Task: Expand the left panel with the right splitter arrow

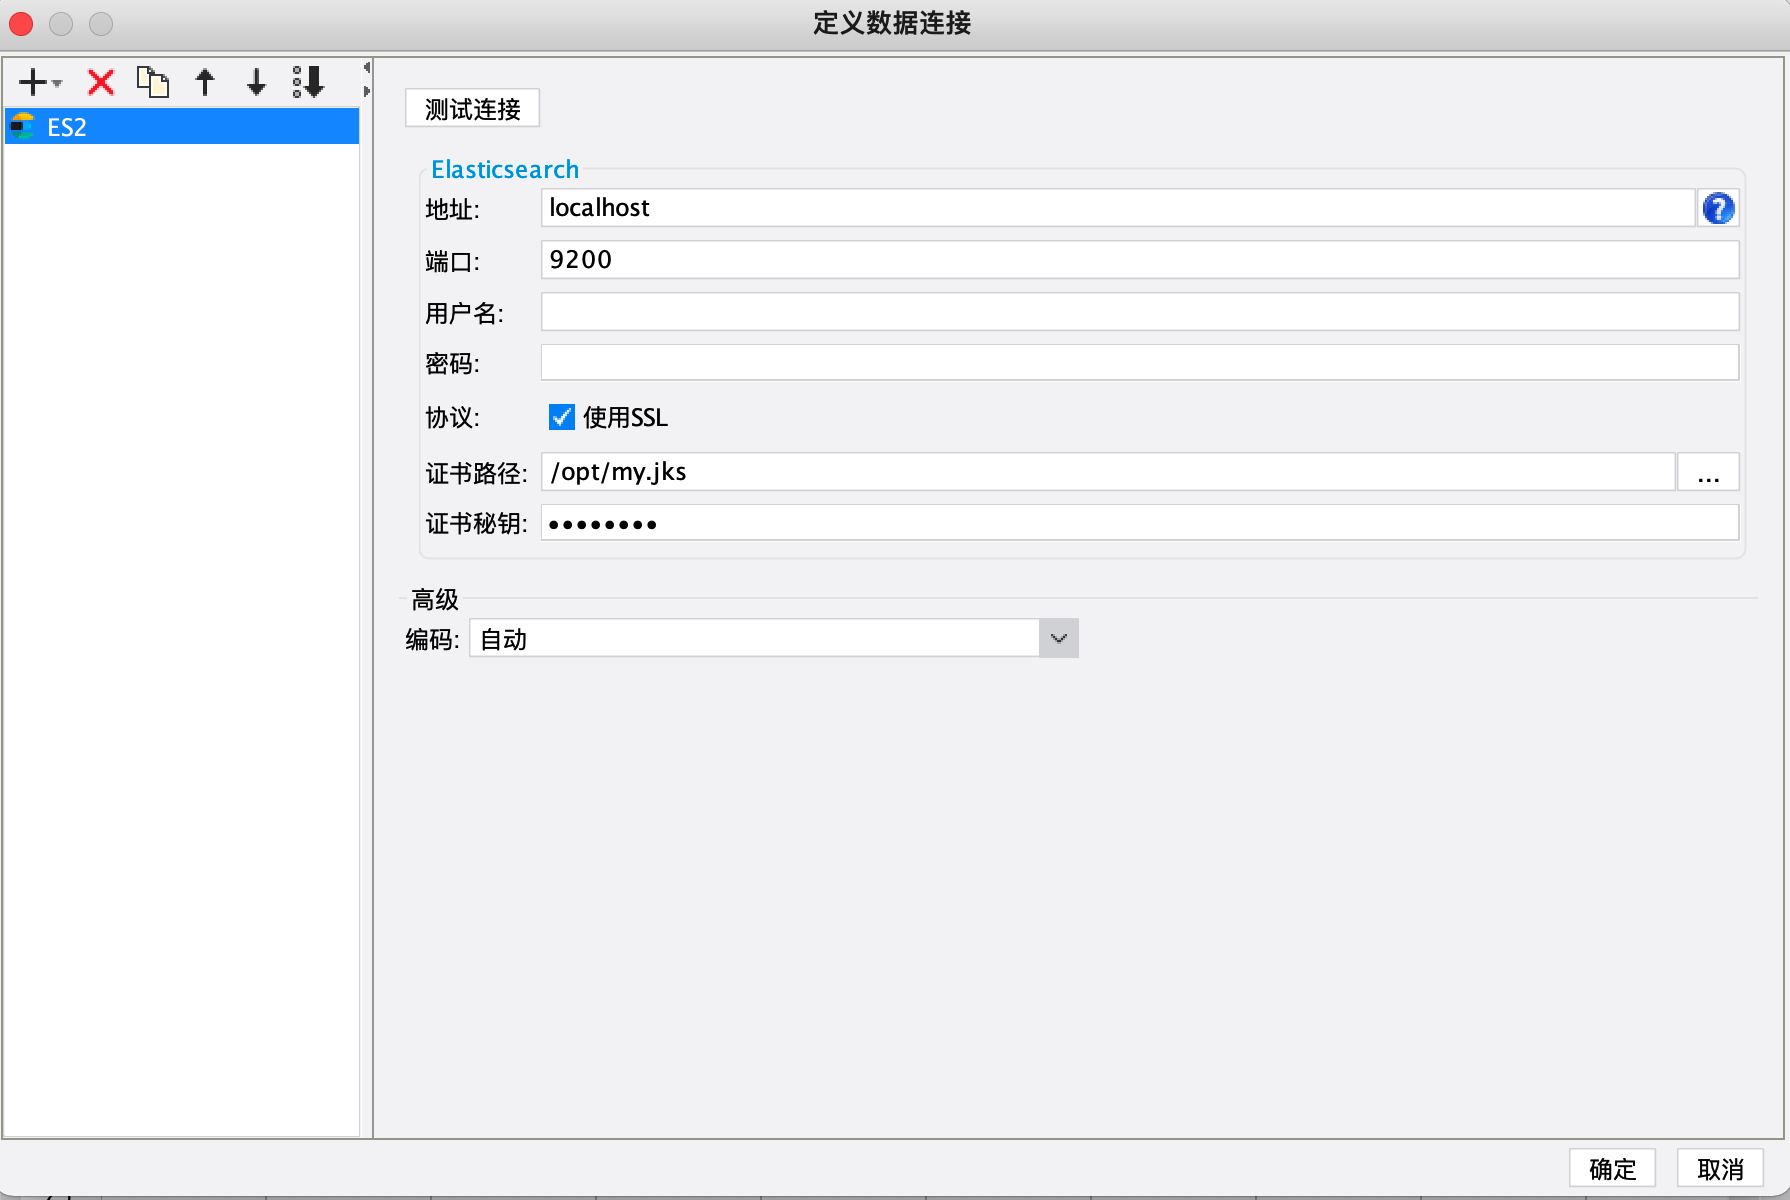Action: (x=366, y=91)
